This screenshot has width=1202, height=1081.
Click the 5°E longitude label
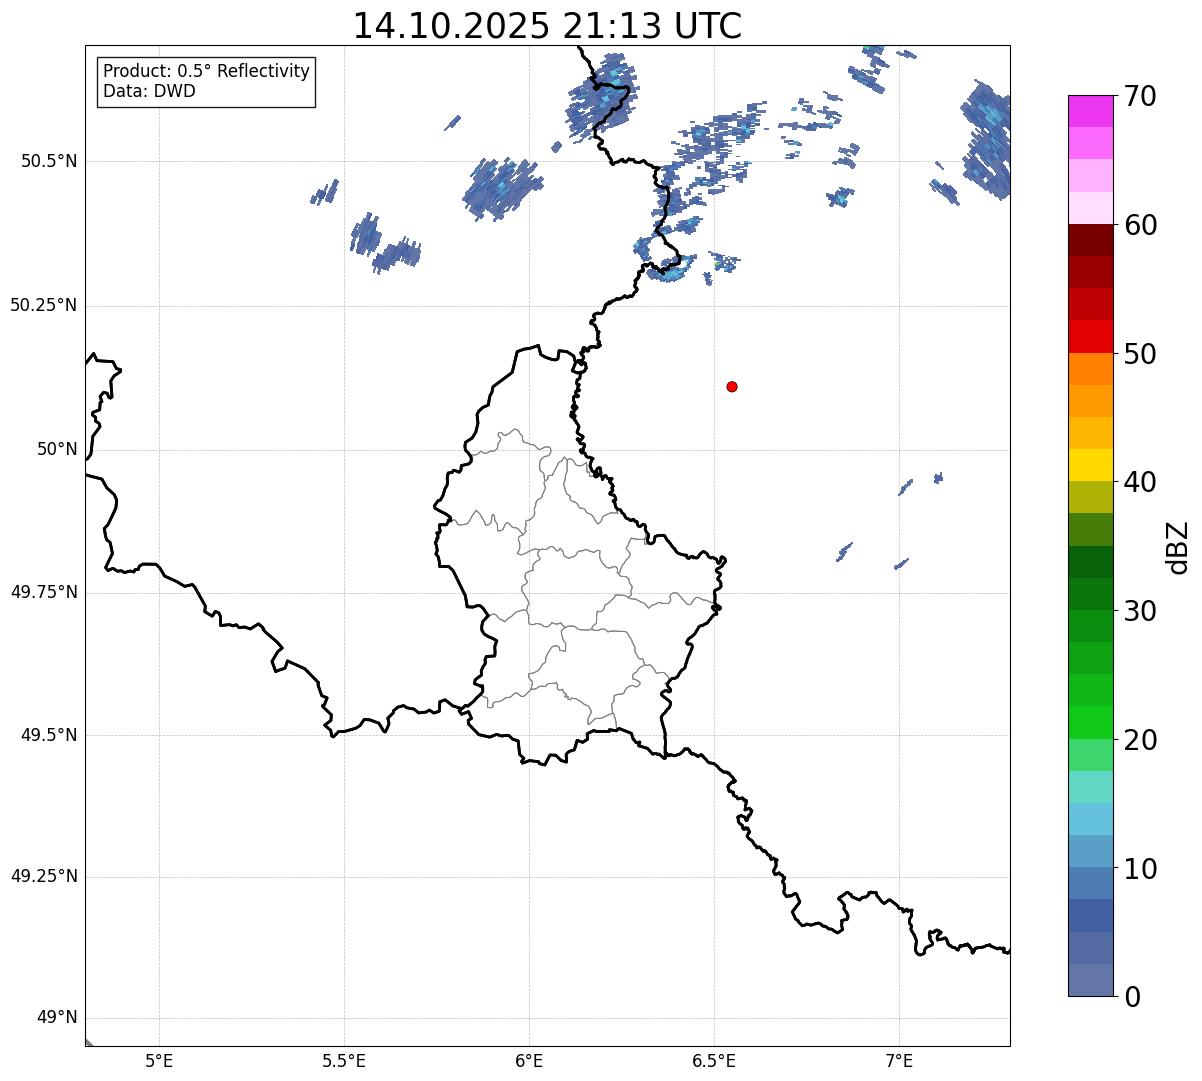[x=159, y=1061]
